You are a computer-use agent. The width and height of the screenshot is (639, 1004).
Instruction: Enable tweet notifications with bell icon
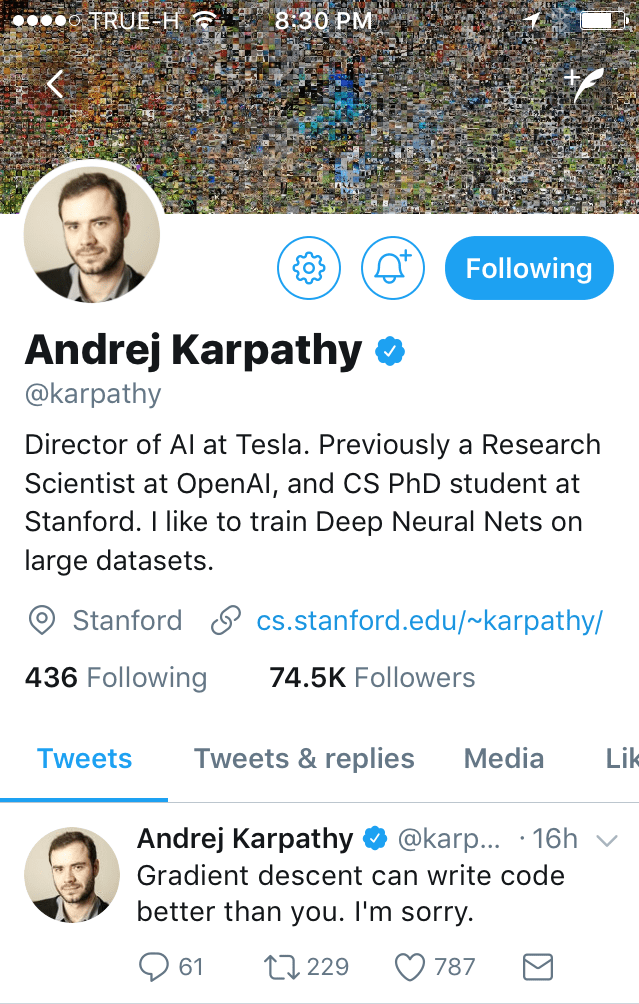click(393, 268)
